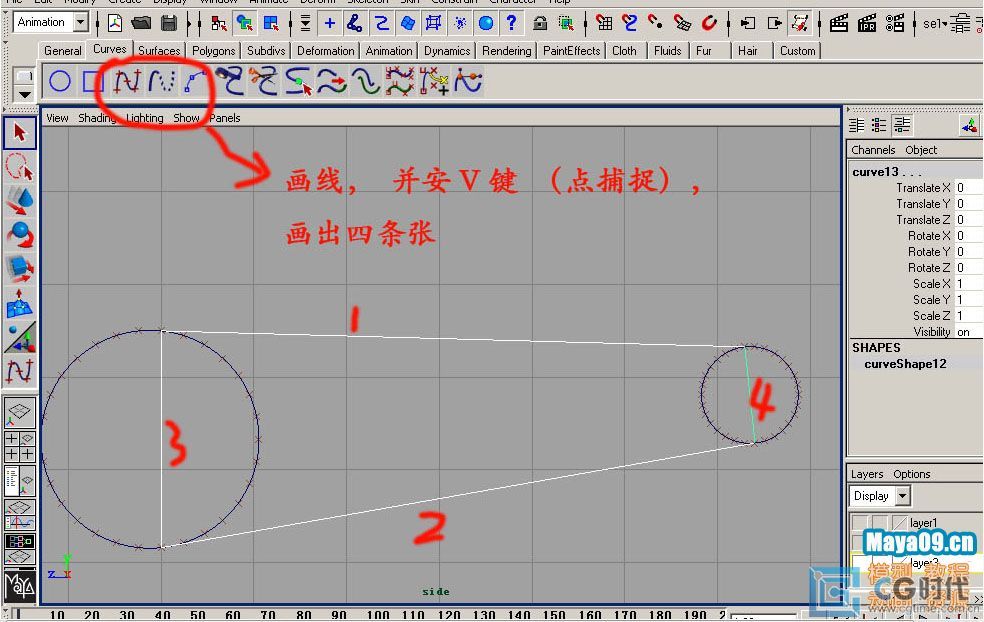The height and width of the screenshot is (622, 984).
Task: Click the Save Scene disk icon
Action: point(169,24)
